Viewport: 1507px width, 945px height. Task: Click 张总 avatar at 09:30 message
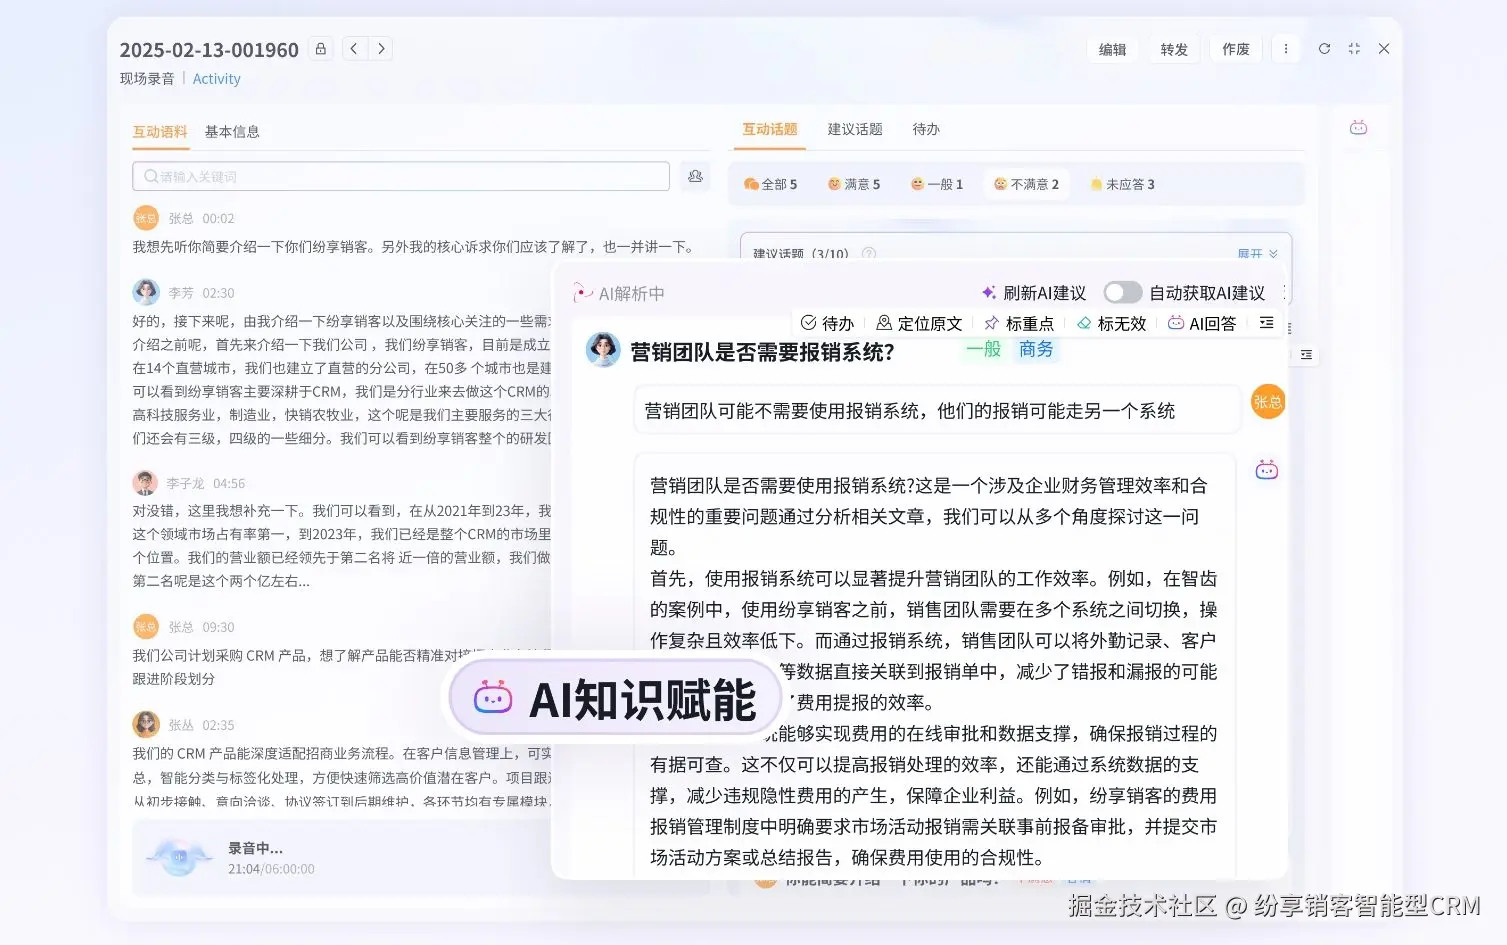pyautogui.click(x=146, y=627)
